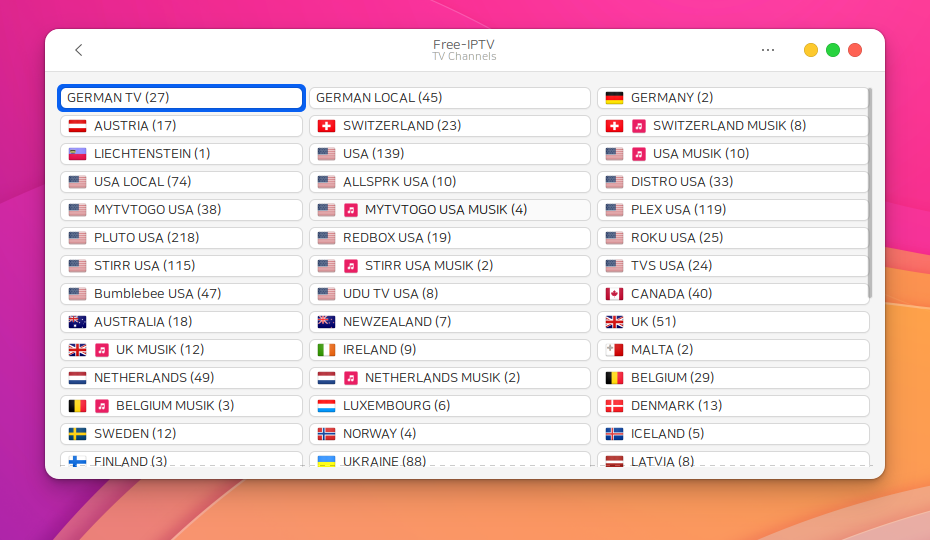Image resolution: width=930 pixels, height=540 pixels.
Task: Open DISTRO USA (33) channels
Action: tap(733, 182)
